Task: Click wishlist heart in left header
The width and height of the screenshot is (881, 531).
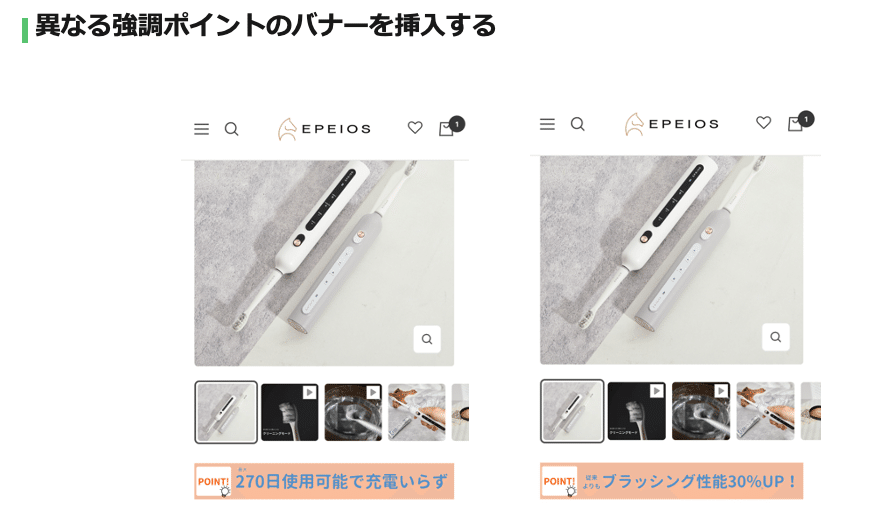Action: [415, 128]
